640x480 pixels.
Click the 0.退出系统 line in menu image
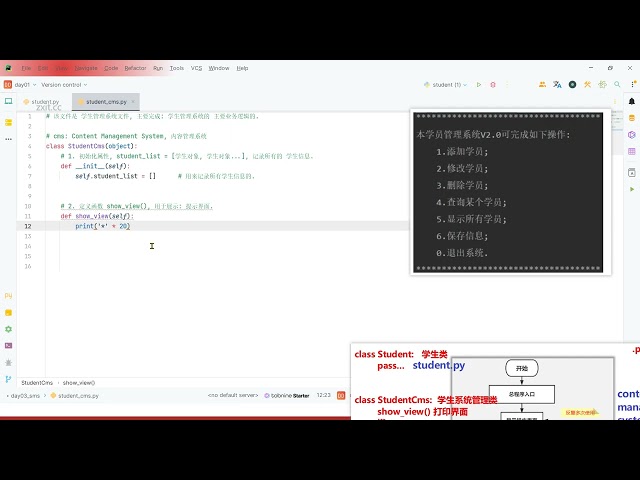click(462, 253)
